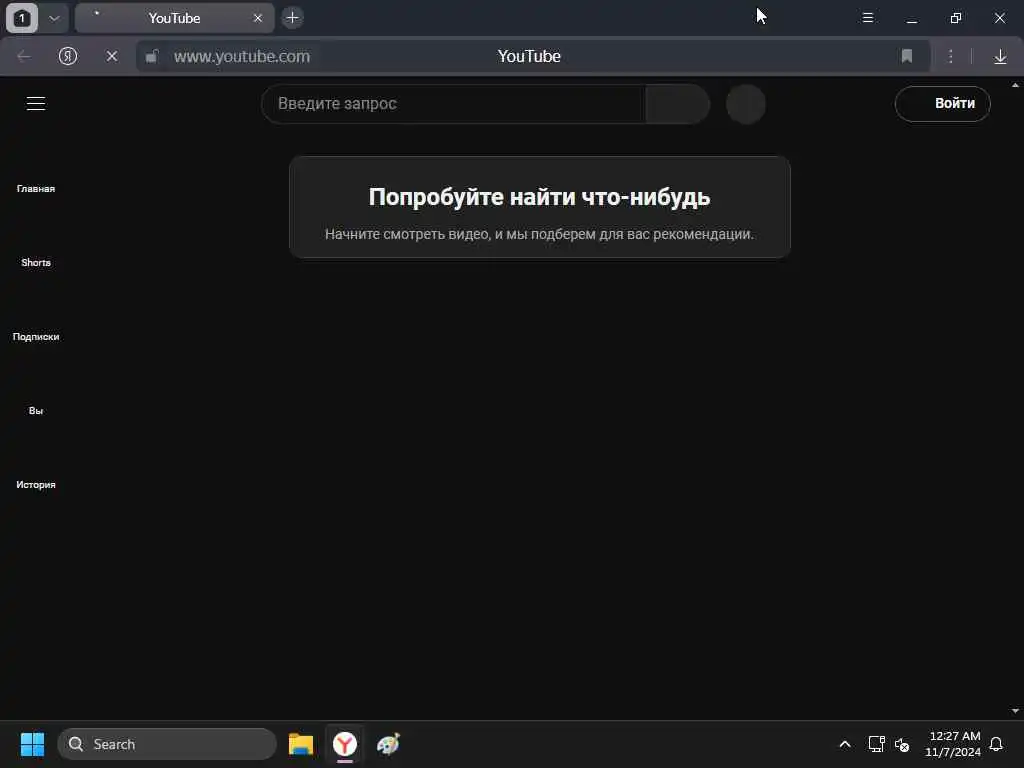The image size is (1024, 768).
Task: Open a new tab with plus button
Action: point(293,18)
